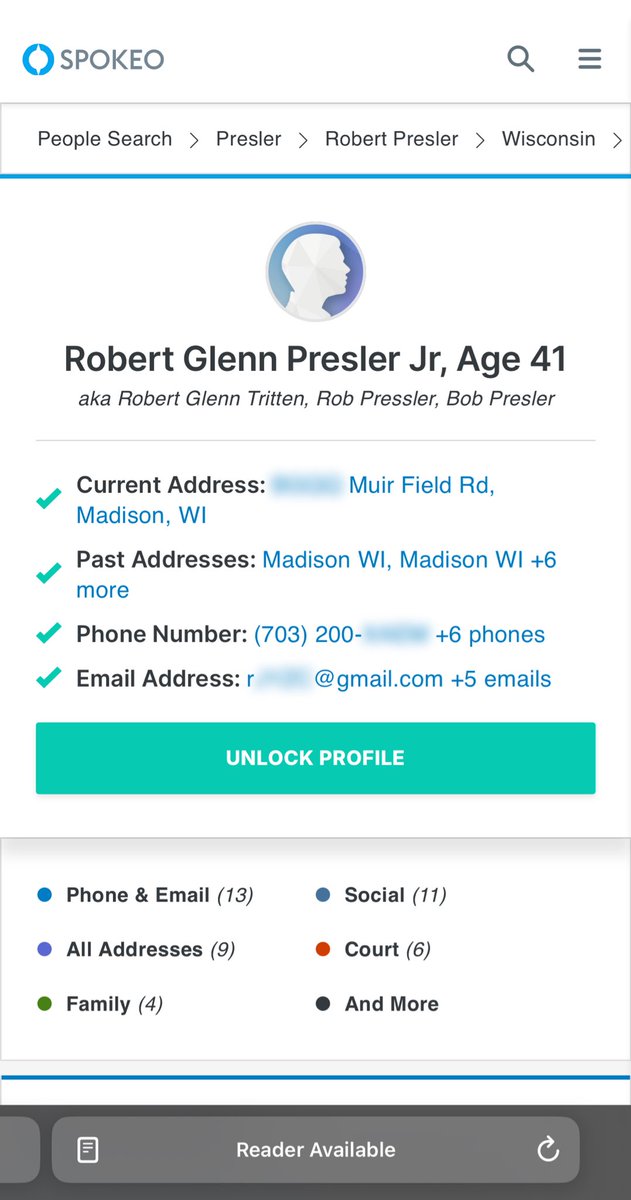Go to Presler breadcrumb
This screenshot has width=631, height=1200.
[x=248, y=139]
